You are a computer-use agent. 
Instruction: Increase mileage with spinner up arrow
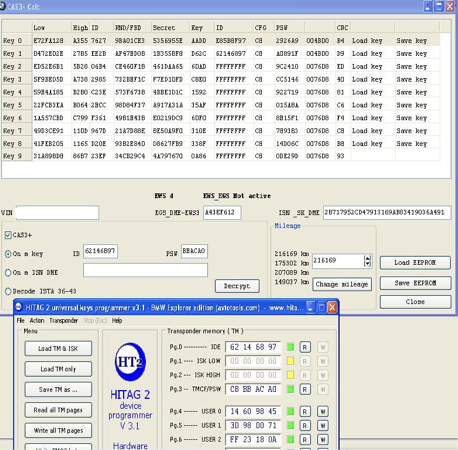(368, 258)
